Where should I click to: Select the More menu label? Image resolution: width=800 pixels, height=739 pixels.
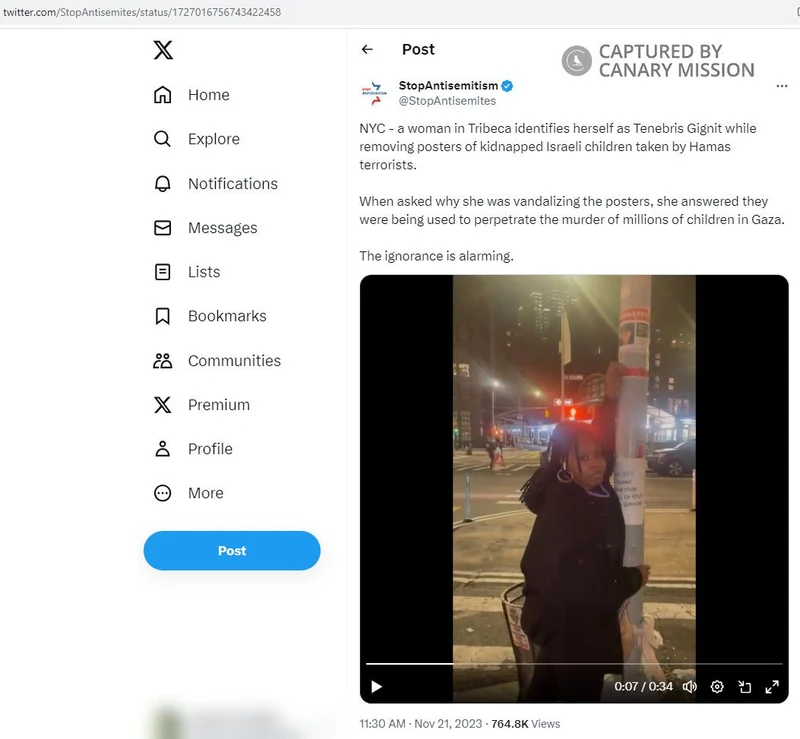click(206, 493)
